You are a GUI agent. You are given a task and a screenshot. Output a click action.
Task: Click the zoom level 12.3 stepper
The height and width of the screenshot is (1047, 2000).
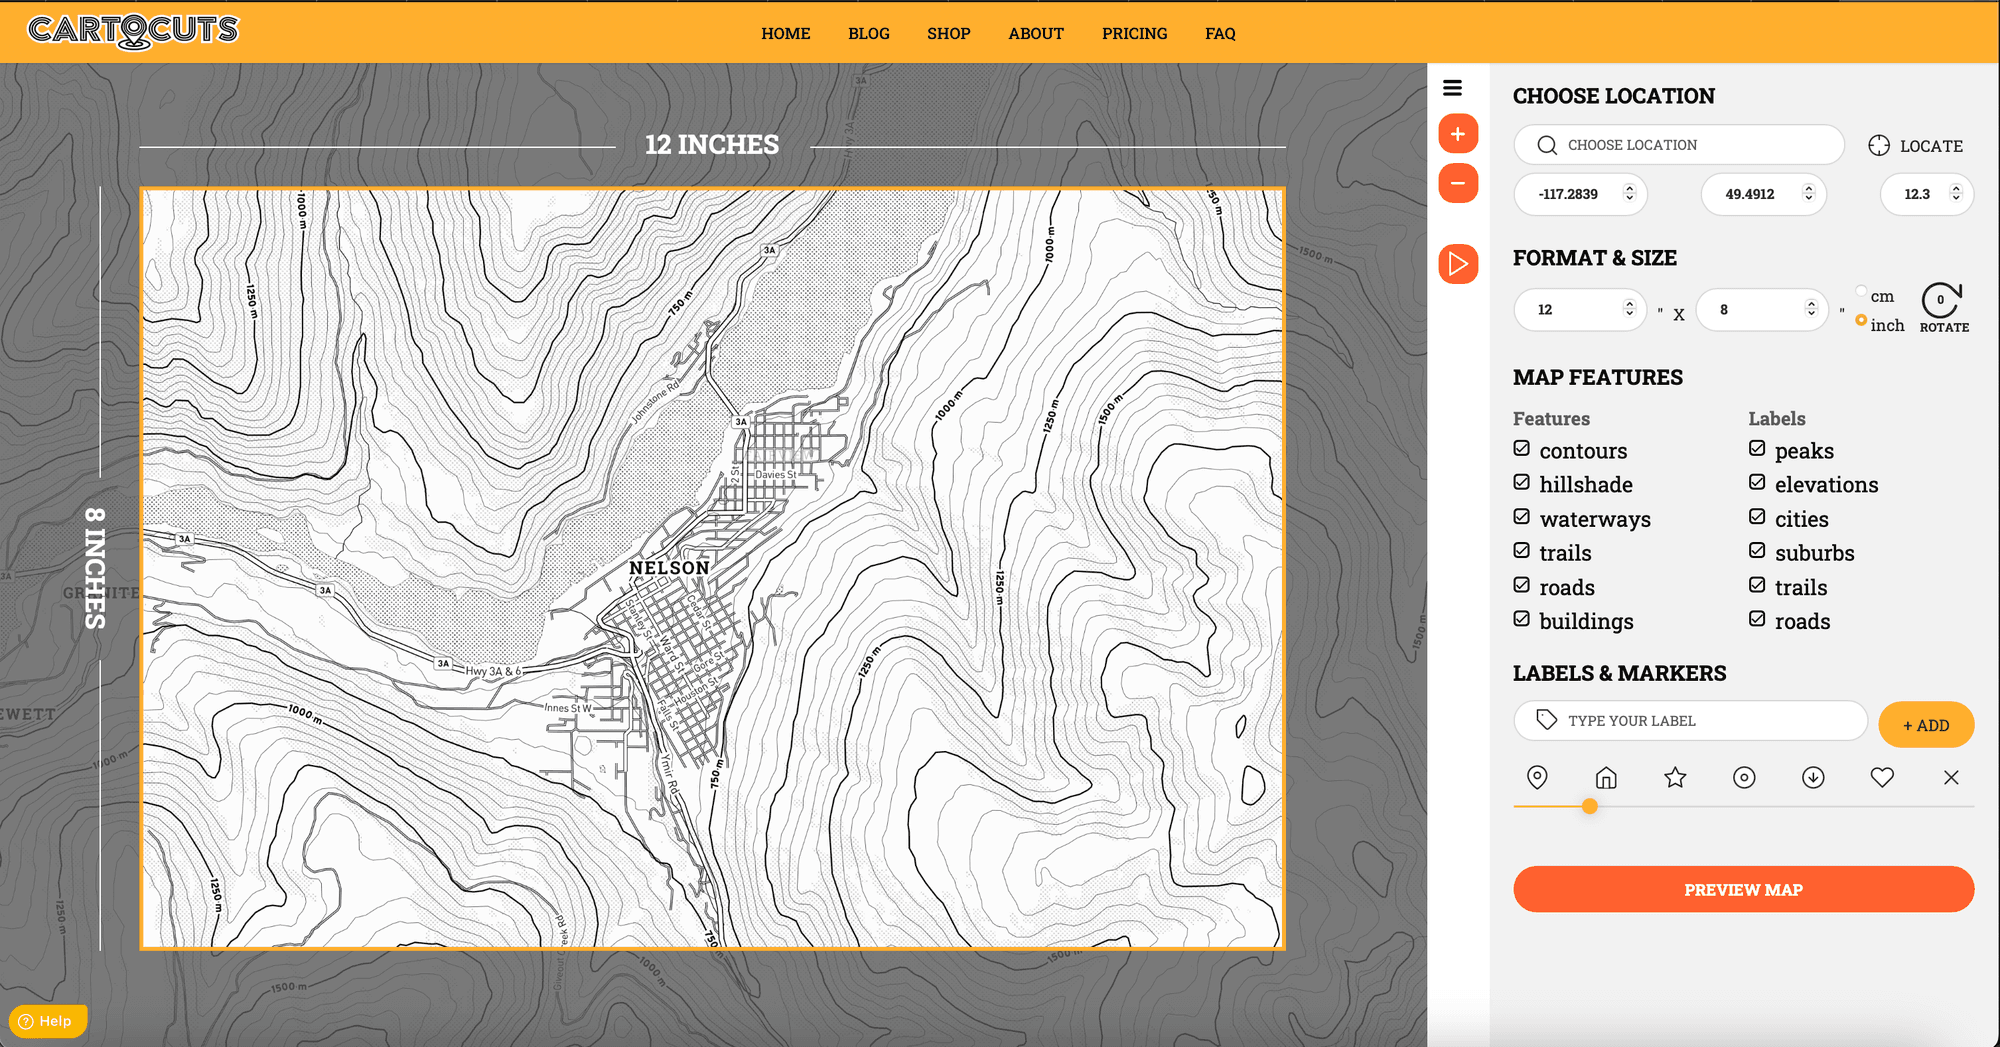(x=1956, y=193)
